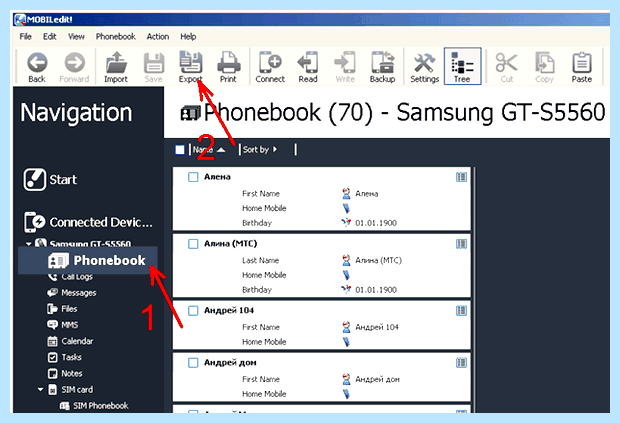Screen dimensions: 620x423
Task: Click the Connect phone icon
Action: 270,67
